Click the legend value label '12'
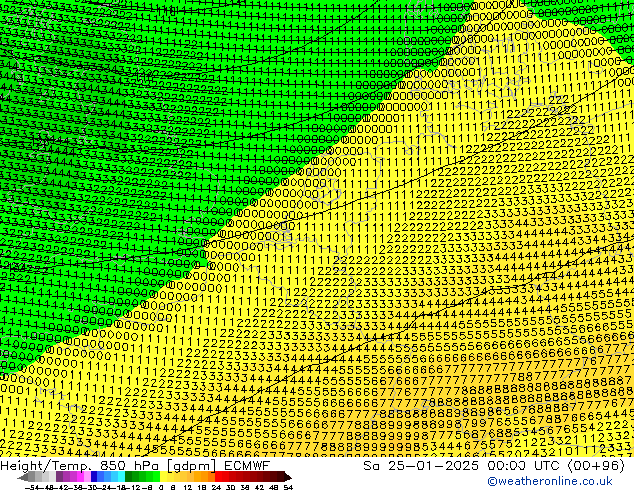The width and height of the screenshot is (634, 490). click(188, 487)
